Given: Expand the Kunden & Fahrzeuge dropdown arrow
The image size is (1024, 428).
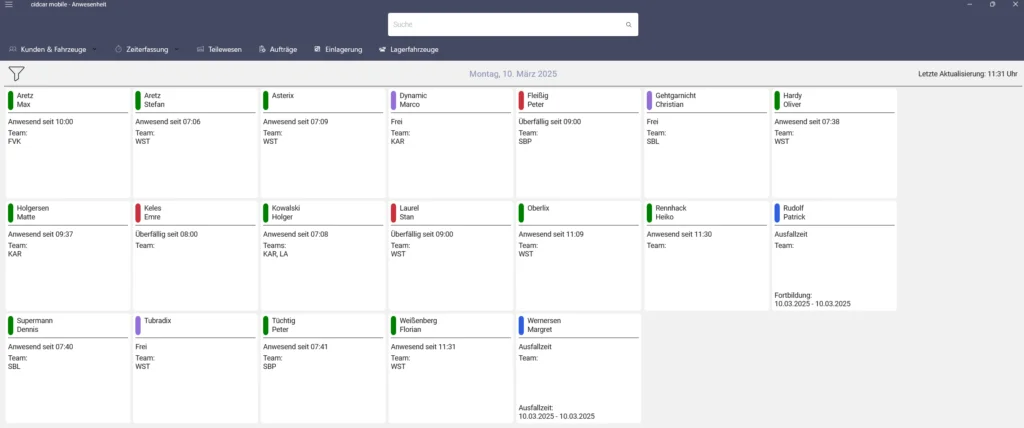Looking at the screenshot, I should 94,49.
